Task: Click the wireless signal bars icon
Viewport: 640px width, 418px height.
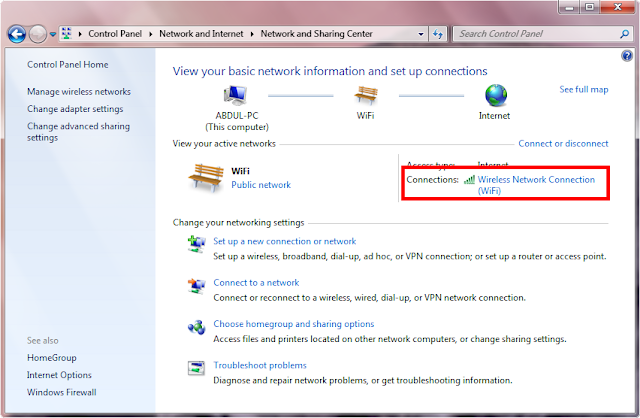Action: 469,179
